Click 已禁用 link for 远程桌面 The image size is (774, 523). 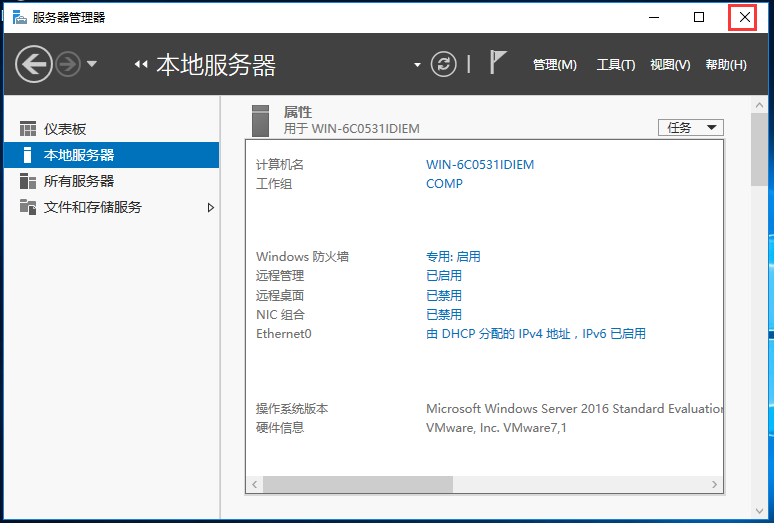444,296
